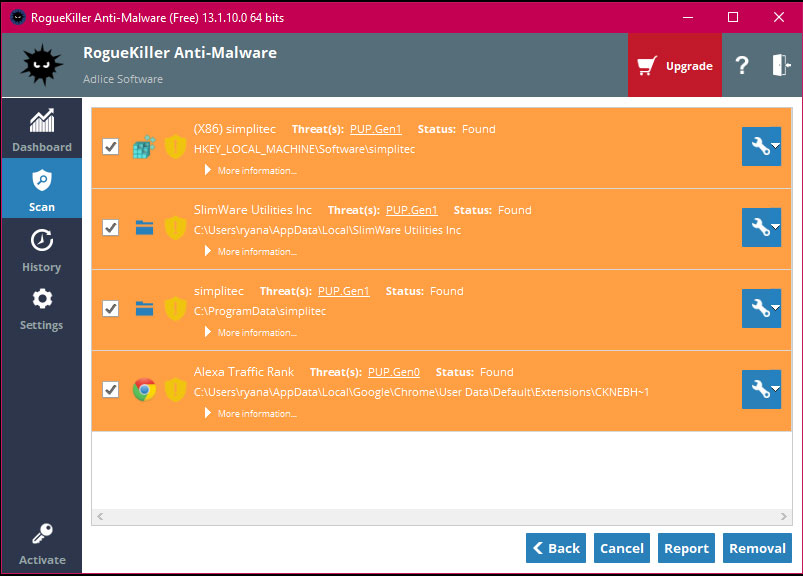This screenshot has height=576, width=803.
Task: Click the Upgrade cart button
Action: 674,66
